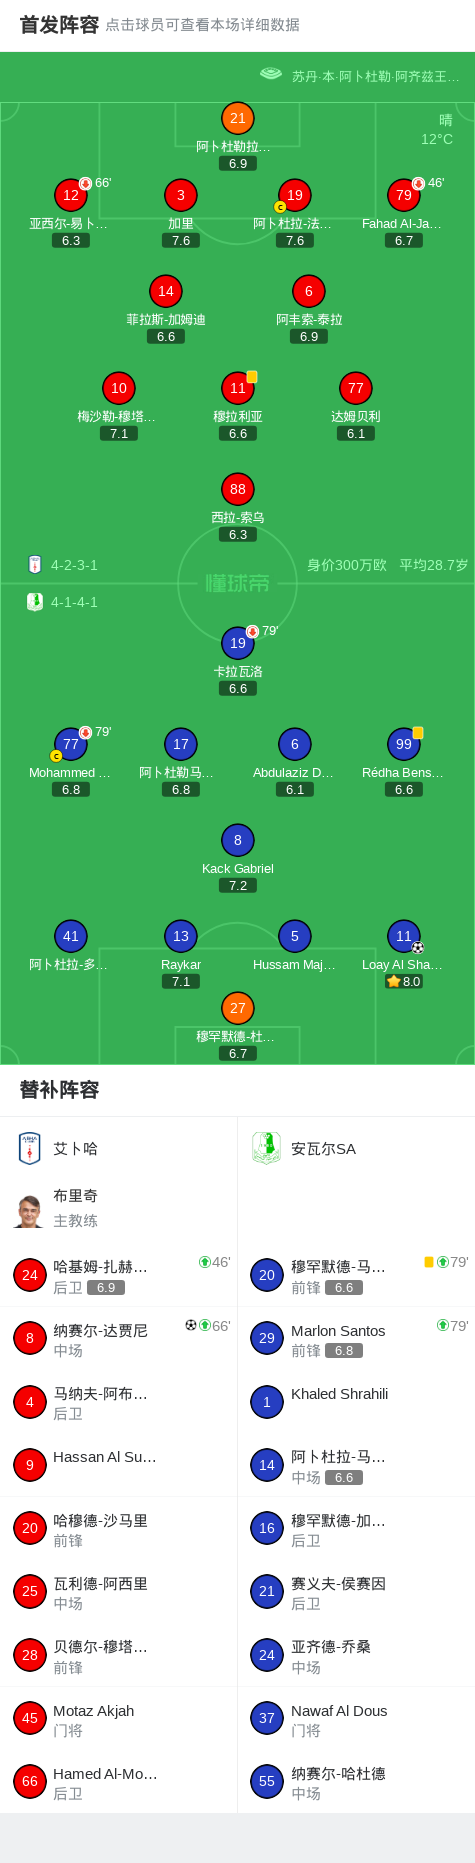This screenshot has width=475, height=1863.
Task: Tap star rating 8.0 badge
Action: pyautogui.click(x=404, y=982)
